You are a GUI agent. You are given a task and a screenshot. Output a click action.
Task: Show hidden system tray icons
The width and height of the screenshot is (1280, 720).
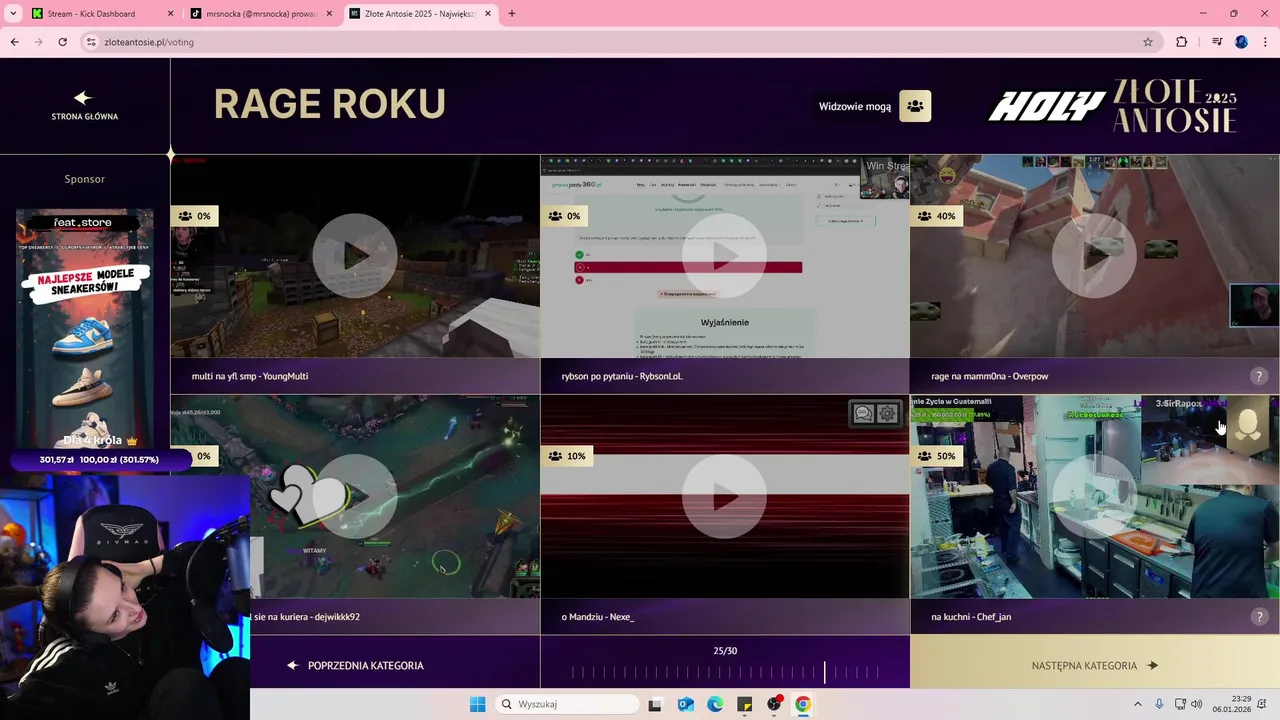click(1137, 704)
